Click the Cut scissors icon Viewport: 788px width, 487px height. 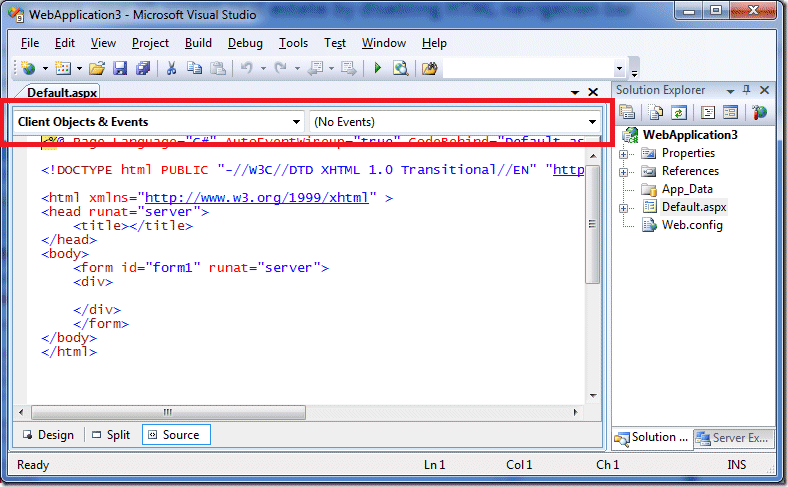coord(171,68)
